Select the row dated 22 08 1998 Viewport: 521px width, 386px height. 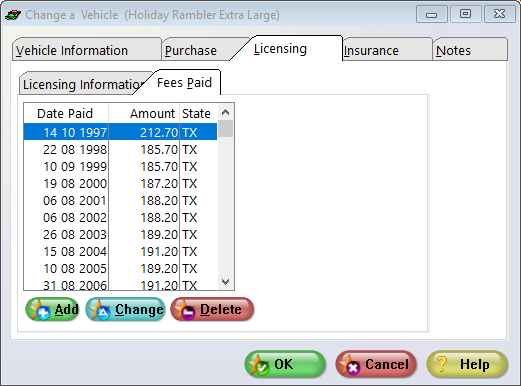tap(120, 149)
